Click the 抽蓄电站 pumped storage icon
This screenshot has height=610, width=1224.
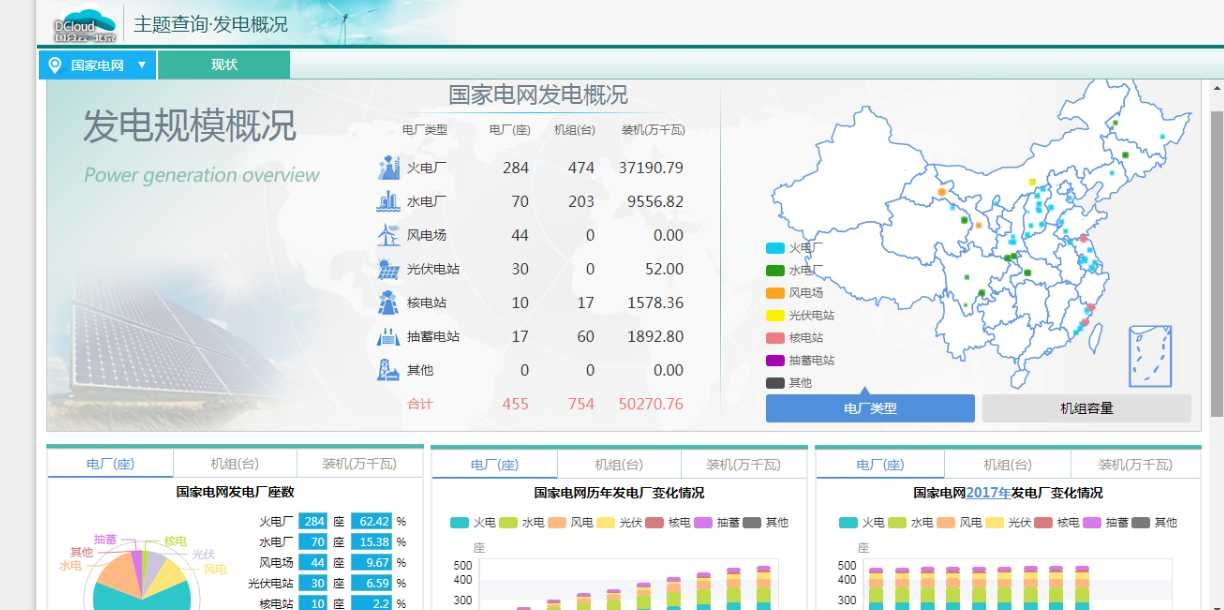(388, 337)
